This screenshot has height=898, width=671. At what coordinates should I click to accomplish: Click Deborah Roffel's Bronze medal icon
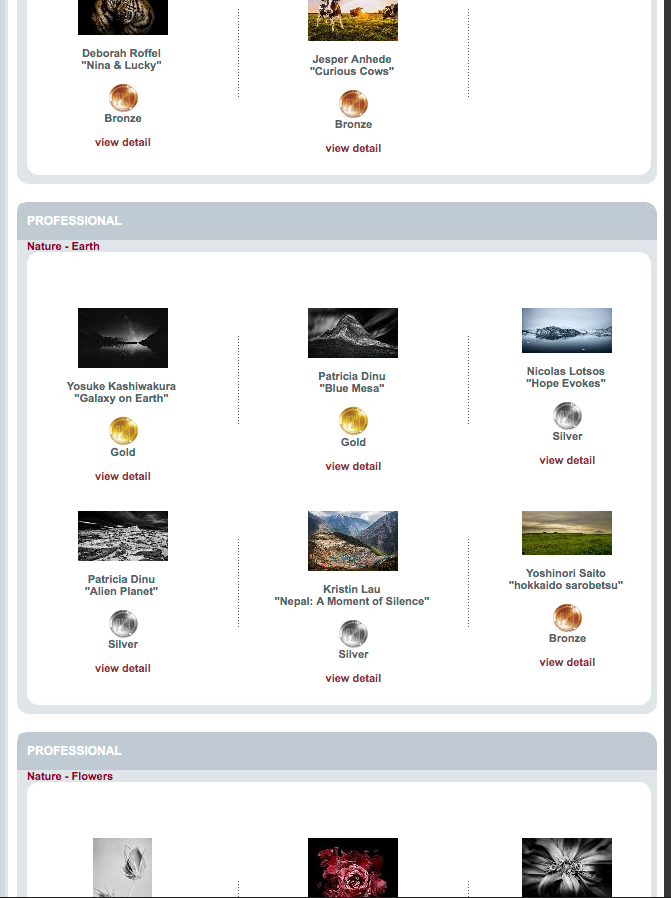[123, 98]
